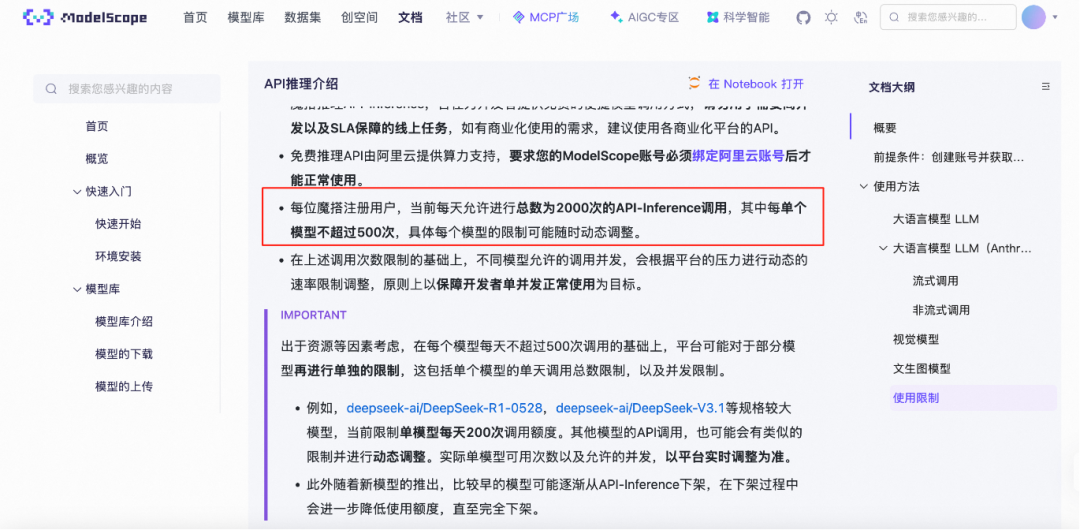
Task: Click the Notebook icon beside 在 Notebook 打开
Action: click(x=694, y=83)
